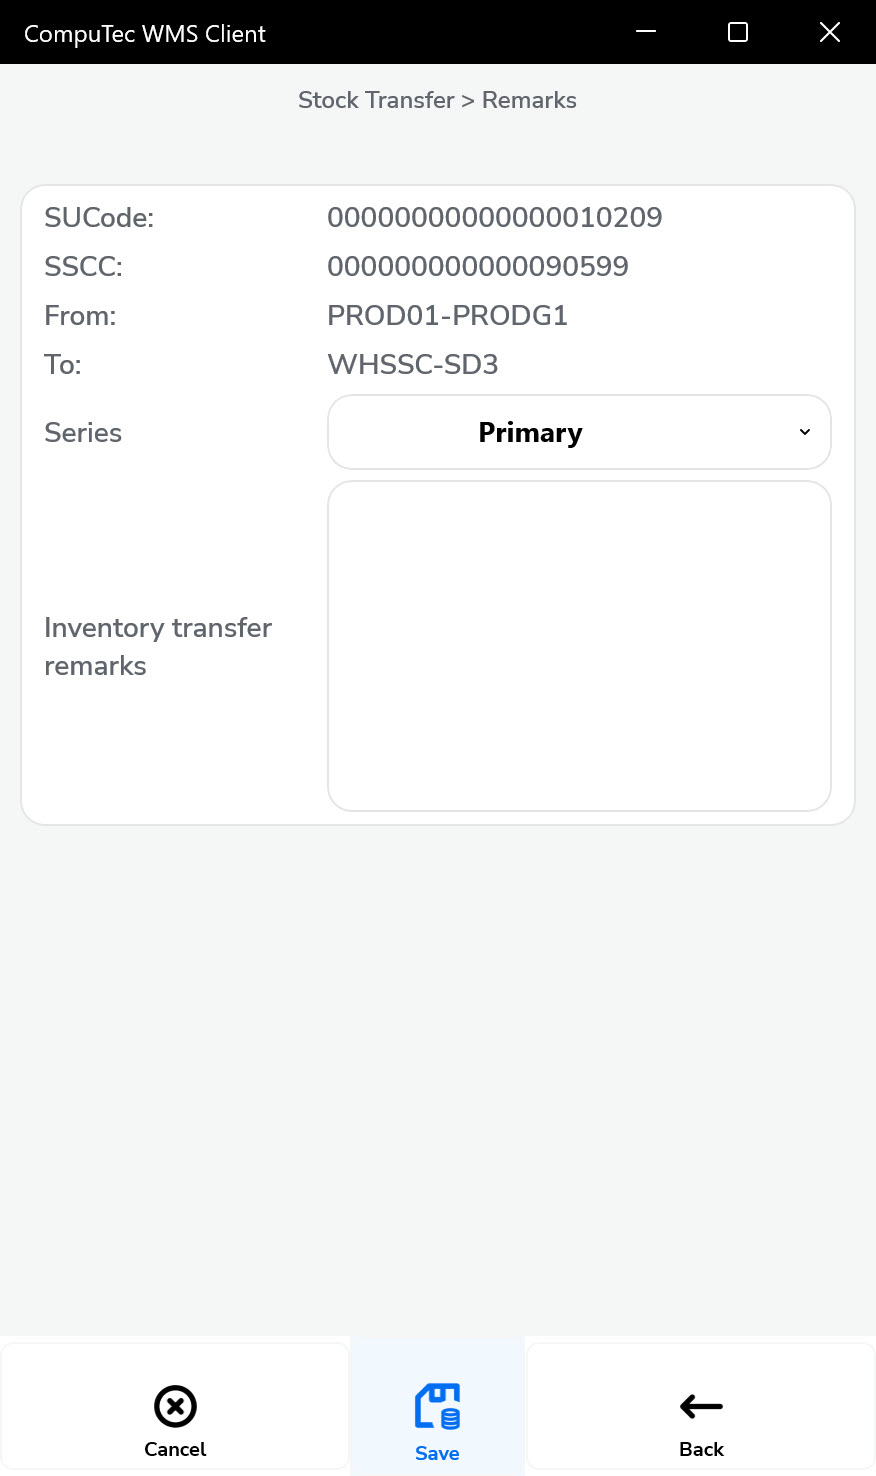
Task: Click the SSCC number value
Action: coord(478,266)
